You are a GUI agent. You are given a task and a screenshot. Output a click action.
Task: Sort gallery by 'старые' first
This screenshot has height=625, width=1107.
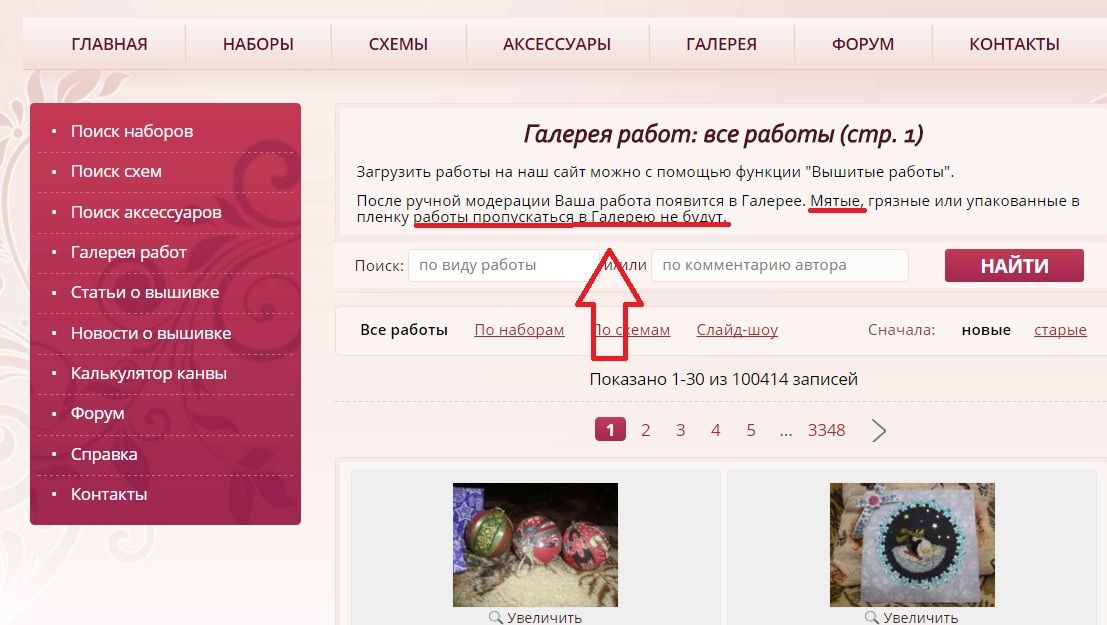click(1060, 330)
